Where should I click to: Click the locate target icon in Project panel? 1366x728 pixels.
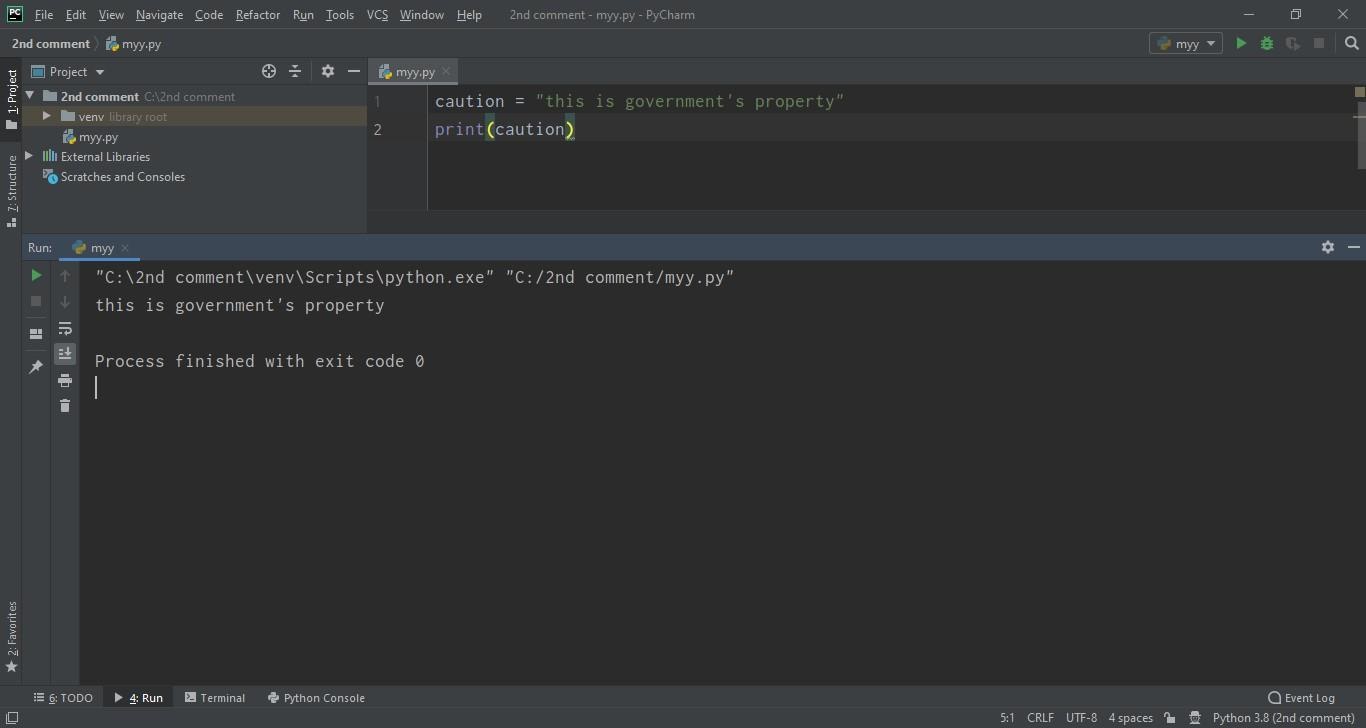coord(269,72)
